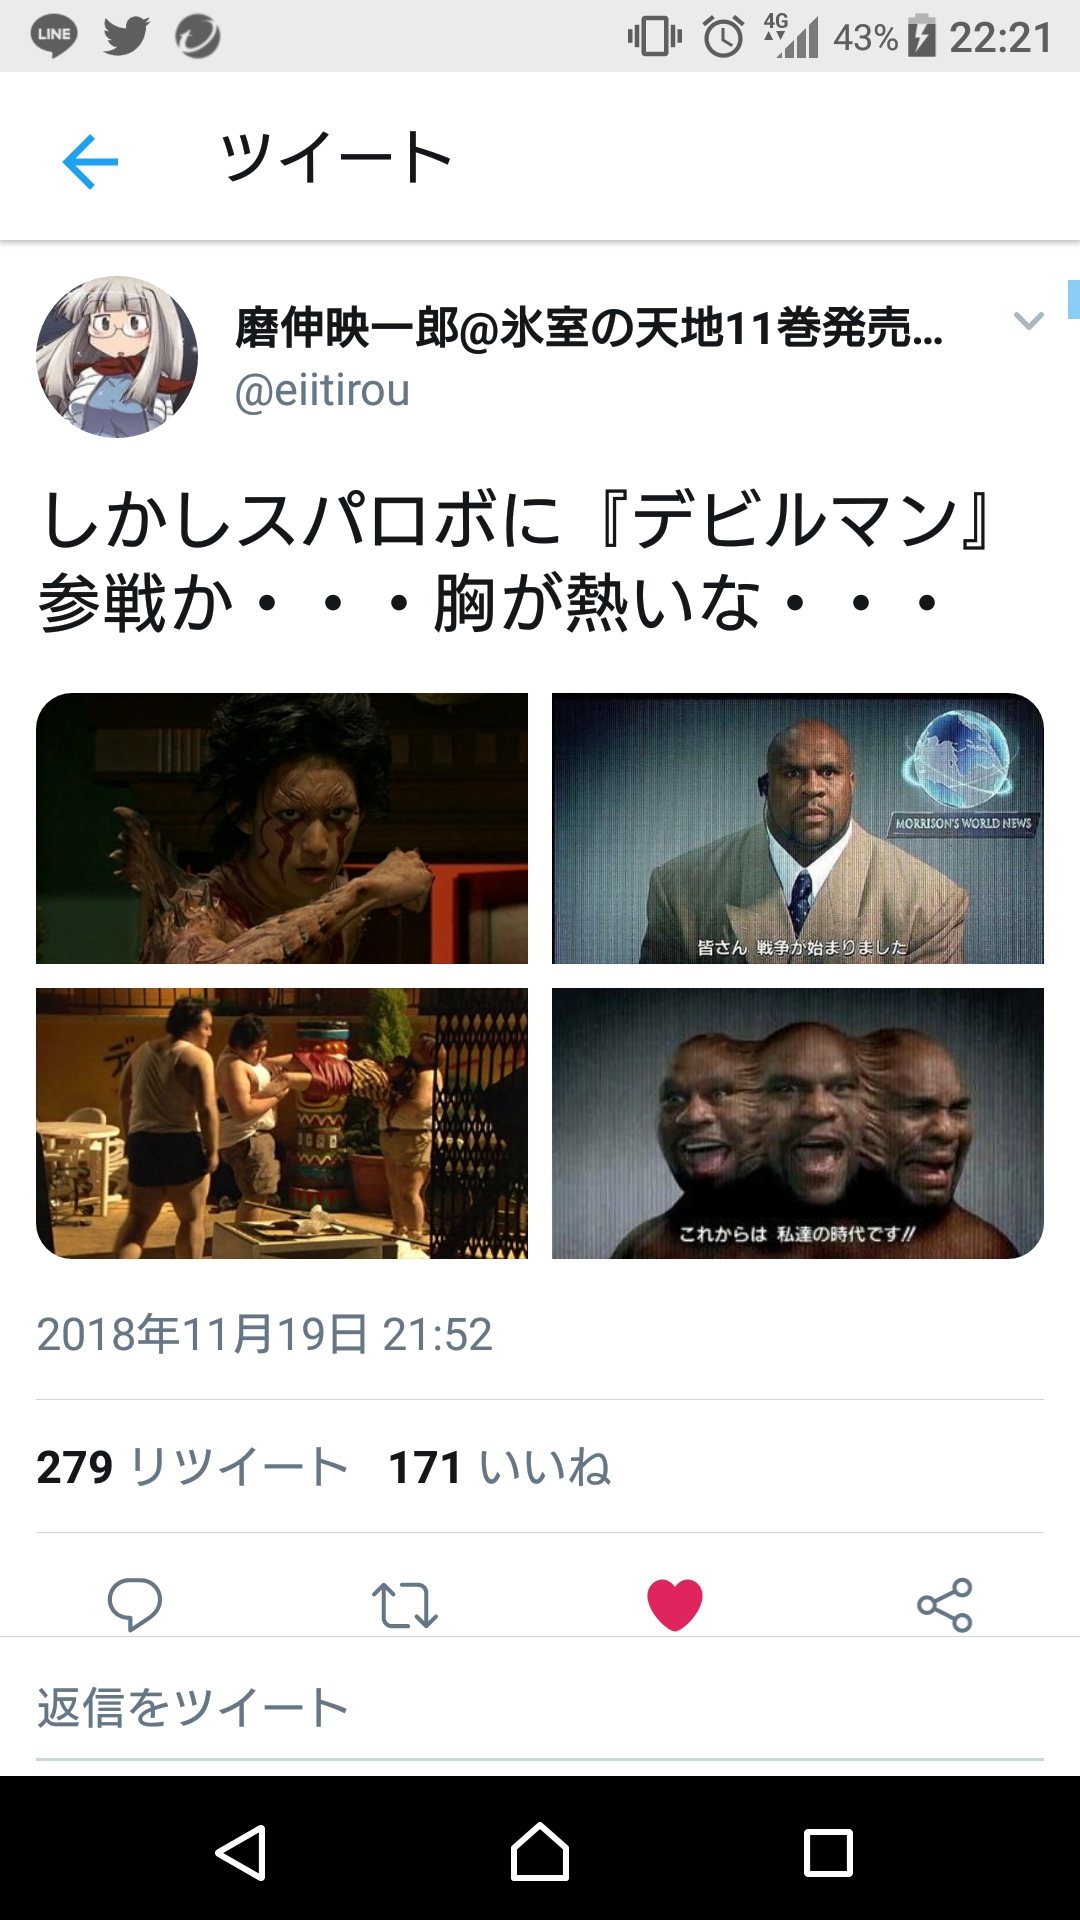Open the @eiitirou profile handle

click(x=322, y=390)
